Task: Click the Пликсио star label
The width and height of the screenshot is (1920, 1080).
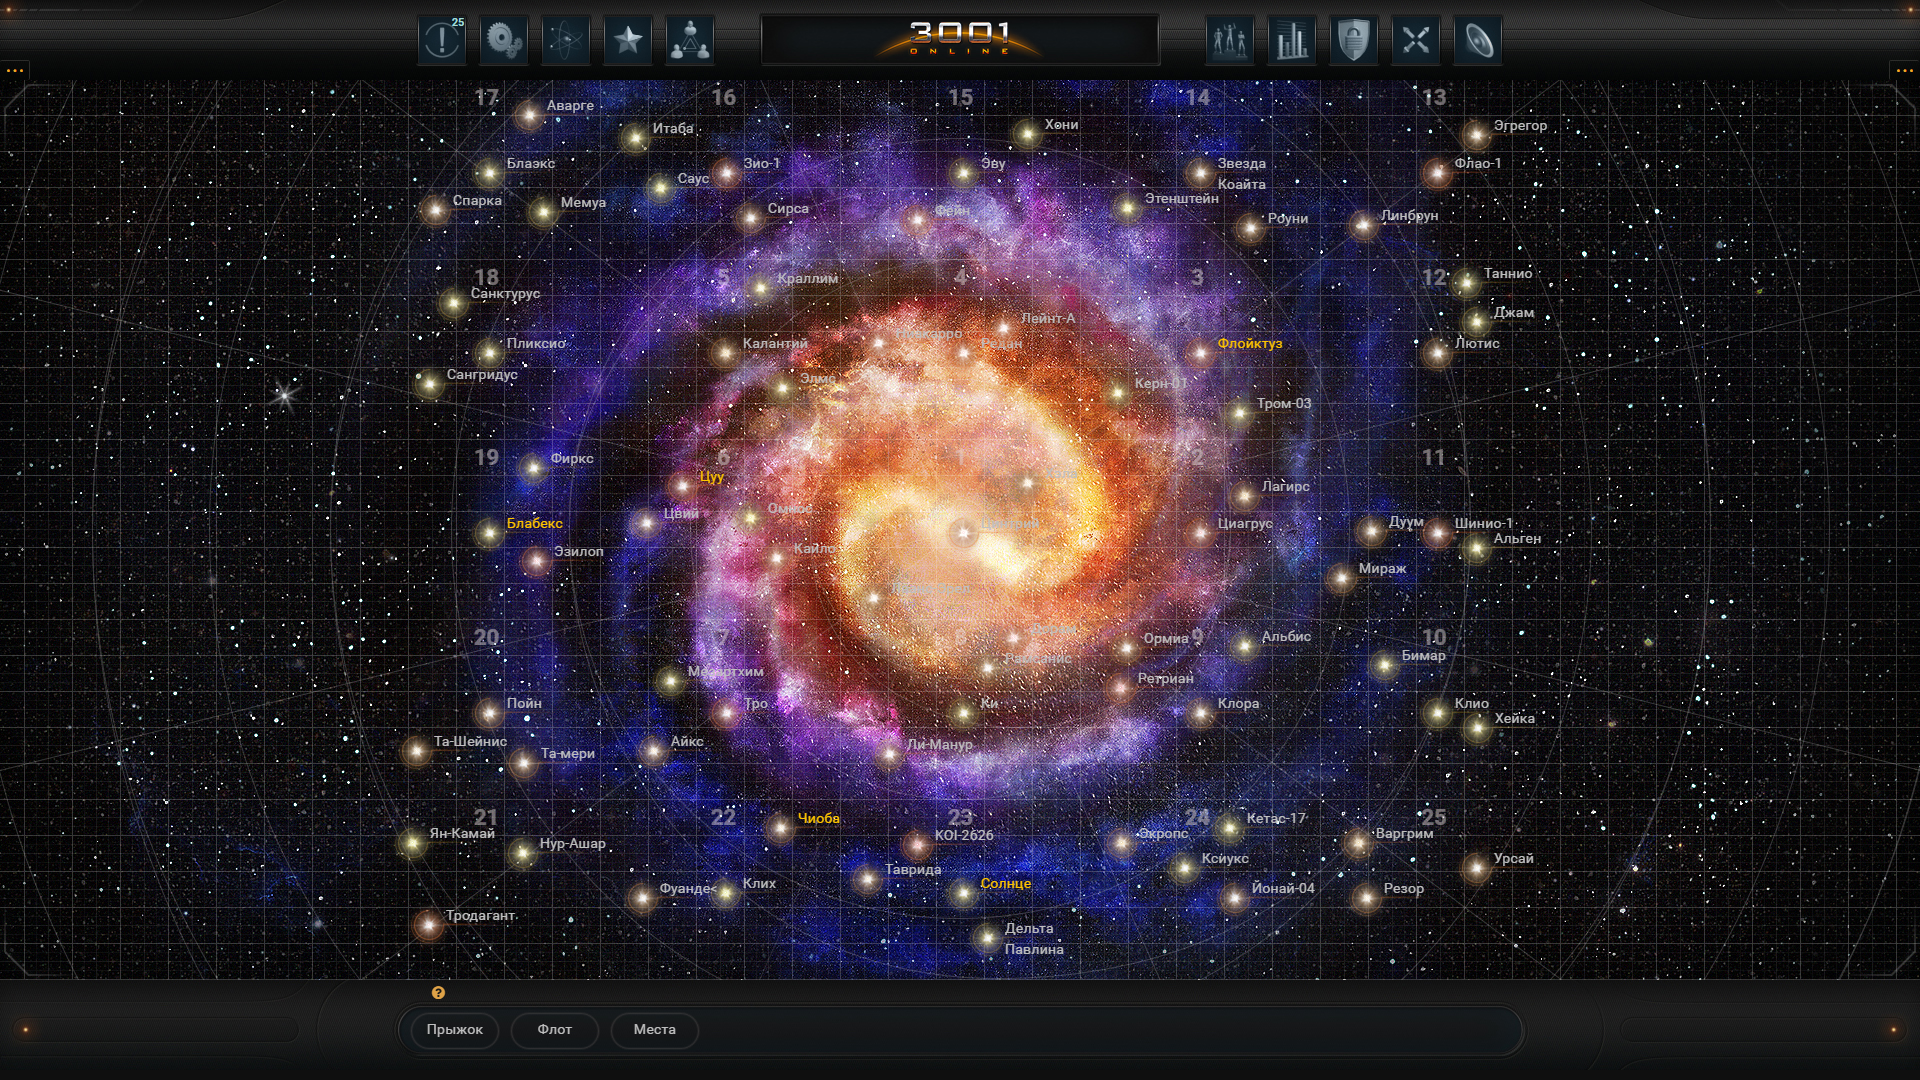Action: (536, 344)
